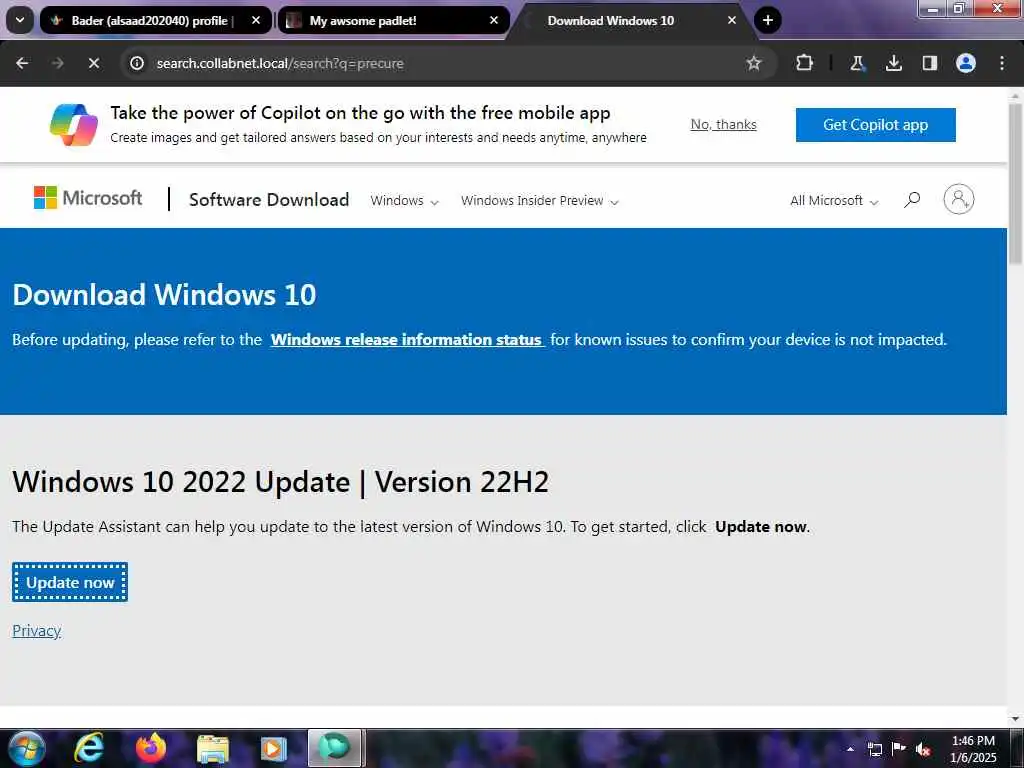Open the site search magnifier

tap(912, 200)
